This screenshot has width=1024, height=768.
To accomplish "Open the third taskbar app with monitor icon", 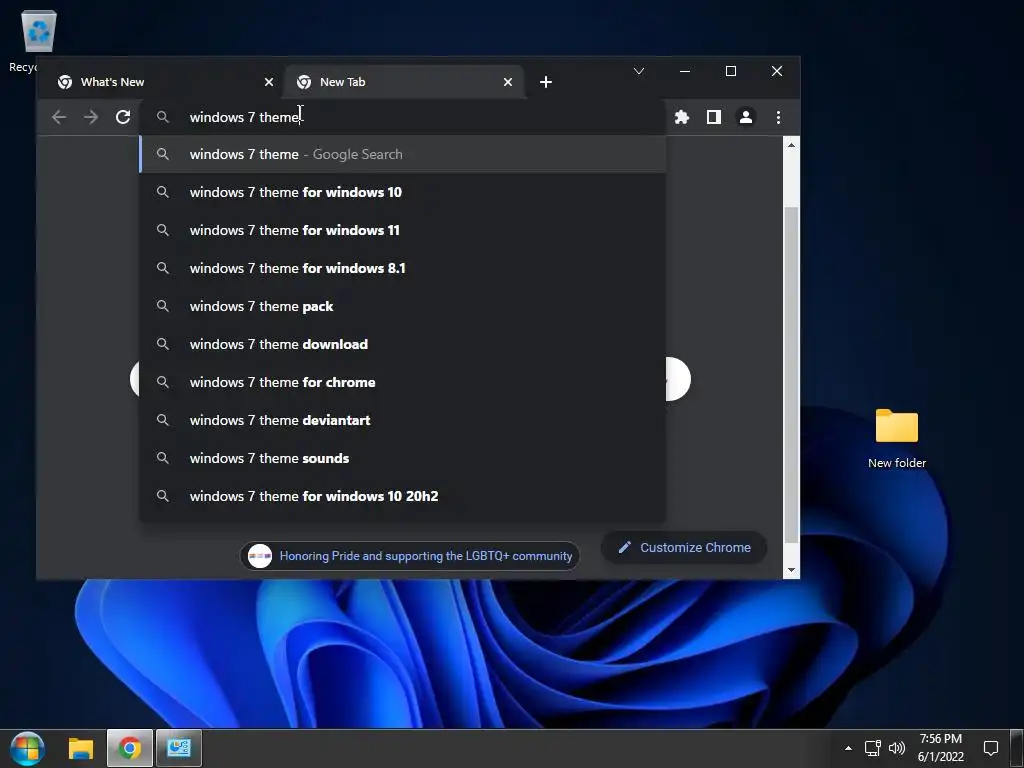I will [x=178, y=748].
